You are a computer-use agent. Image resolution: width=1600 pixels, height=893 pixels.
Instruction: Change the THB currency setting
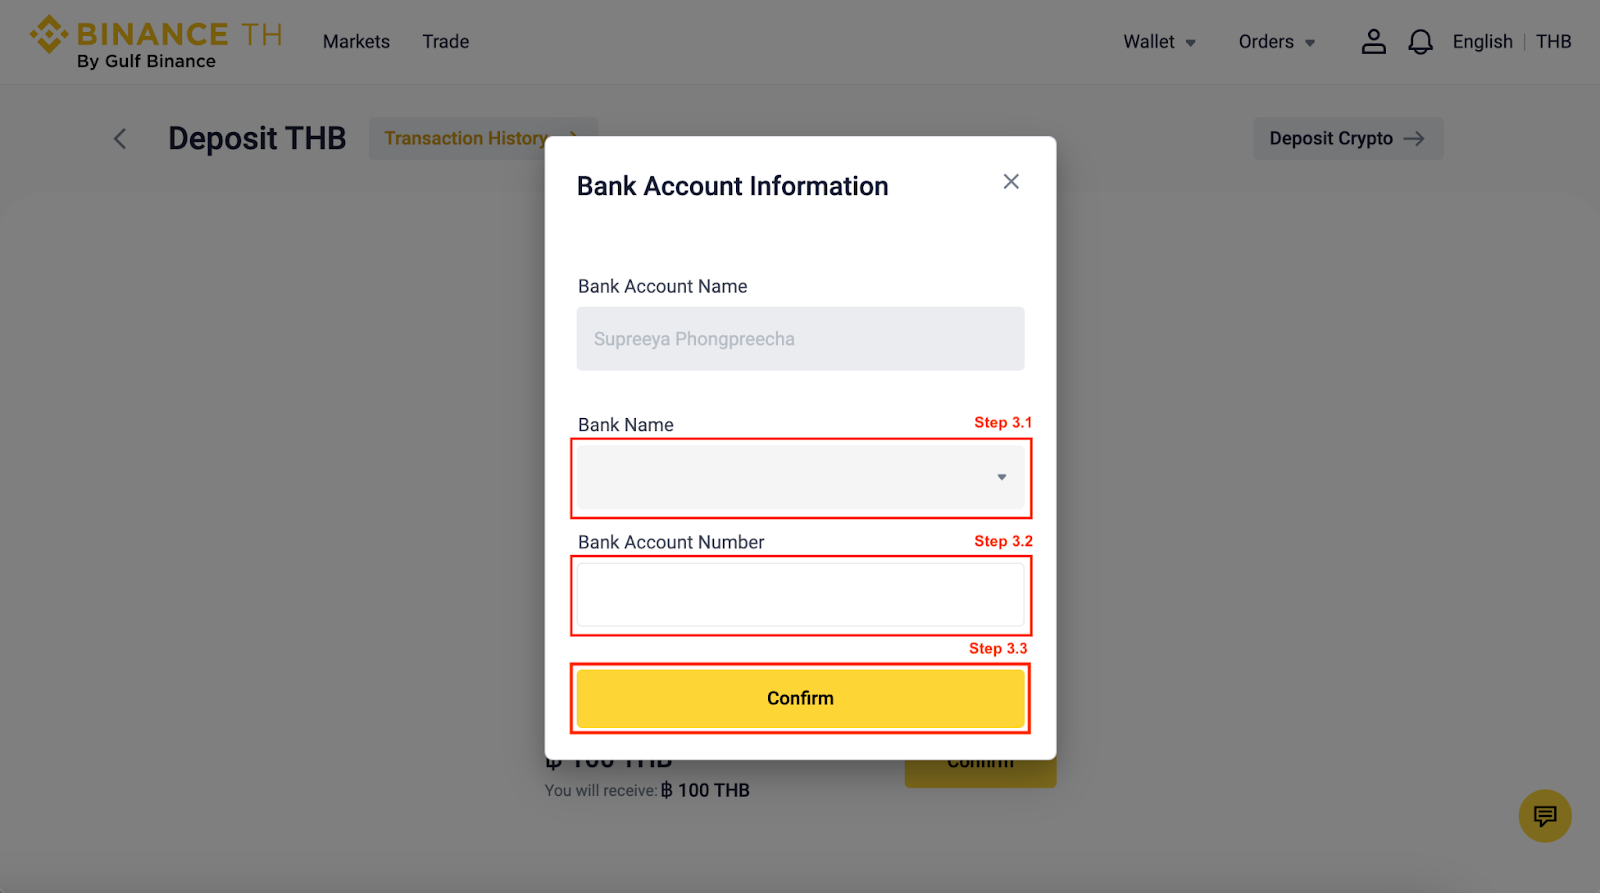pyautogui.click(x=1553, y=42)
